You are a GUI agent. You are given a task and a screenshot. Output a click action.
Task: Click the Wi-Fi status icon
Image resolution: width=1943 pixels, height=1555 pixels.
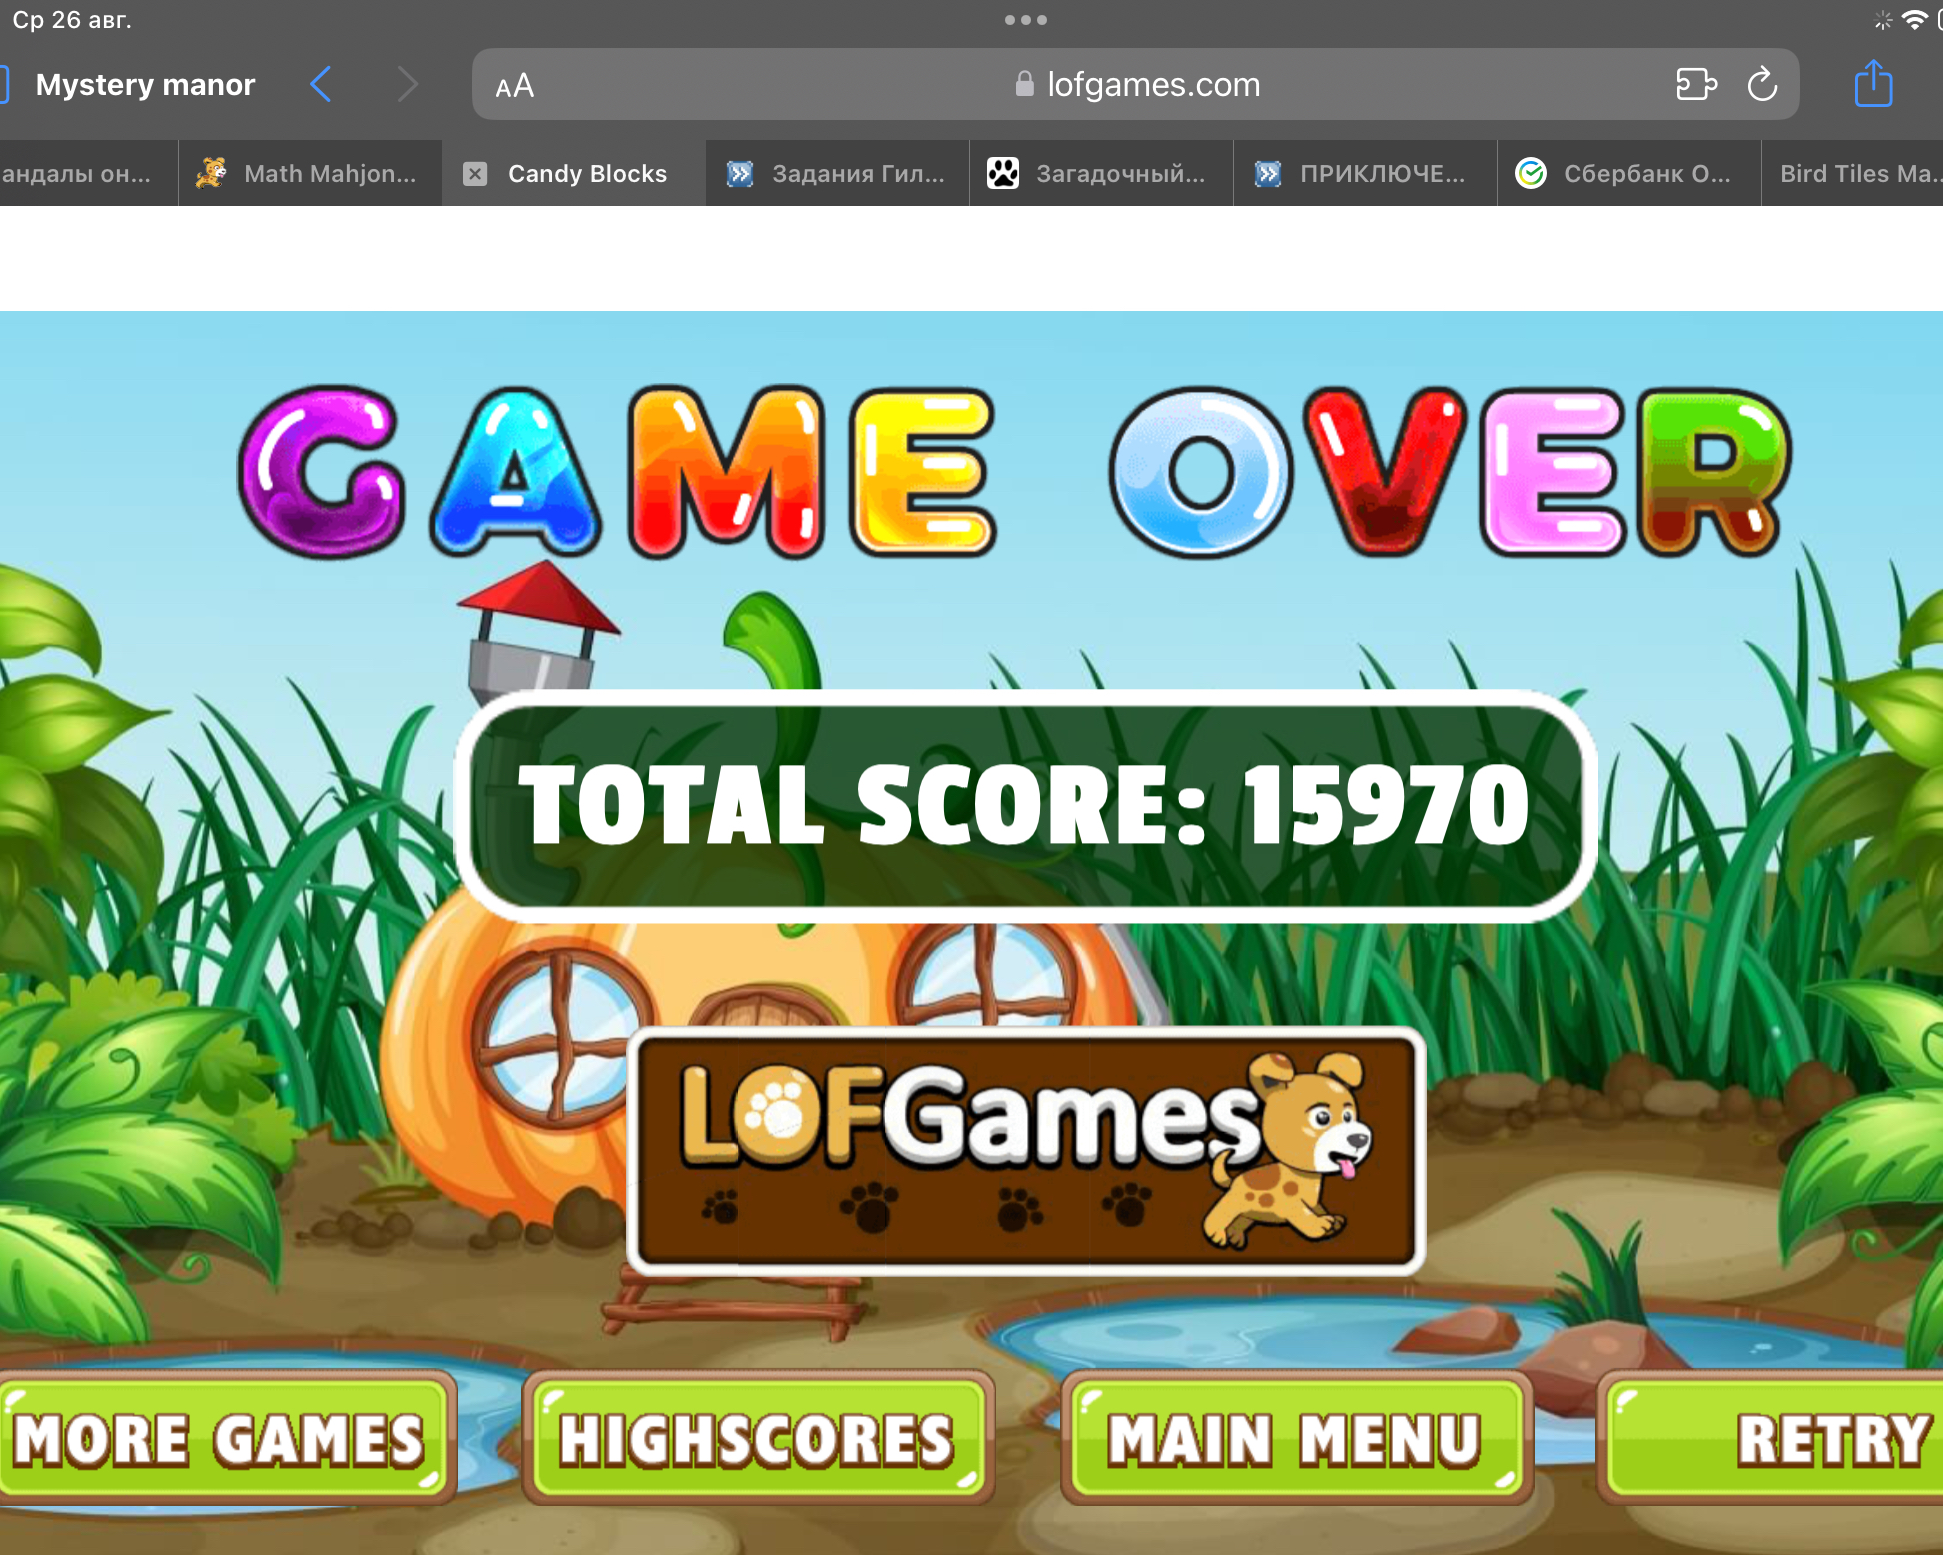pos(1914,19)
